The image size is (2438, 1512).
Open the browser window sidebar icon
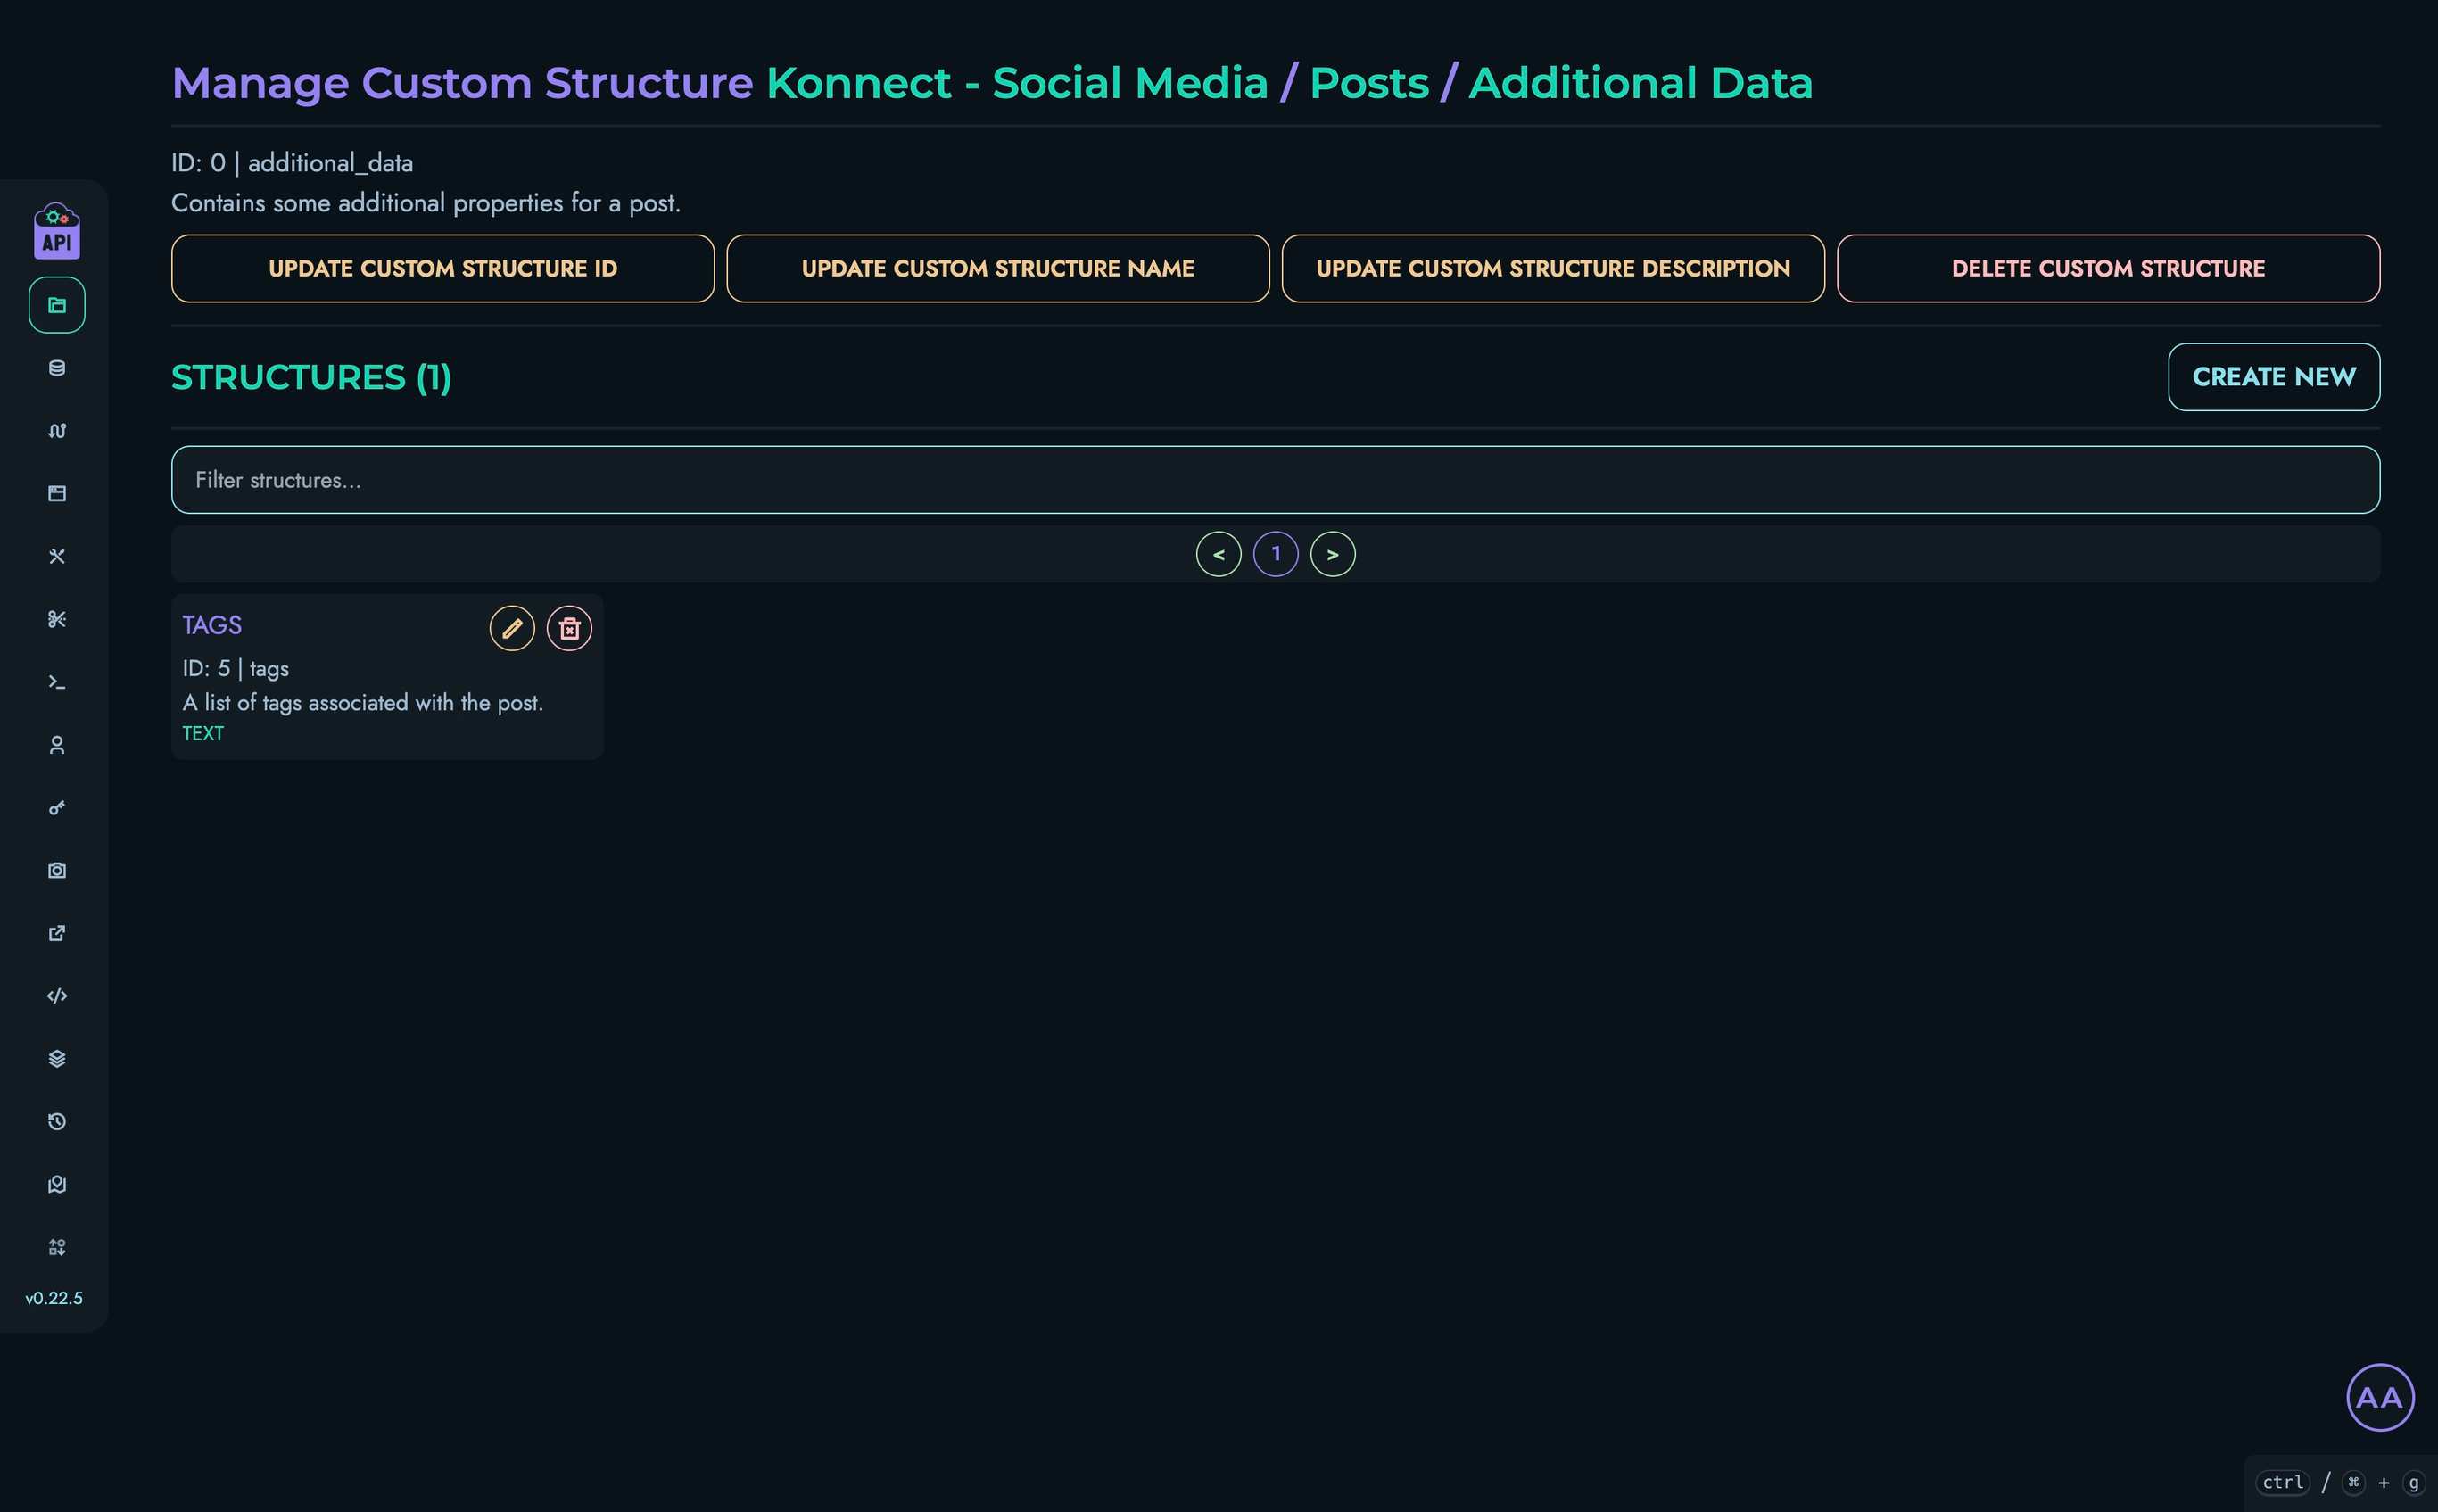[57, 493]
